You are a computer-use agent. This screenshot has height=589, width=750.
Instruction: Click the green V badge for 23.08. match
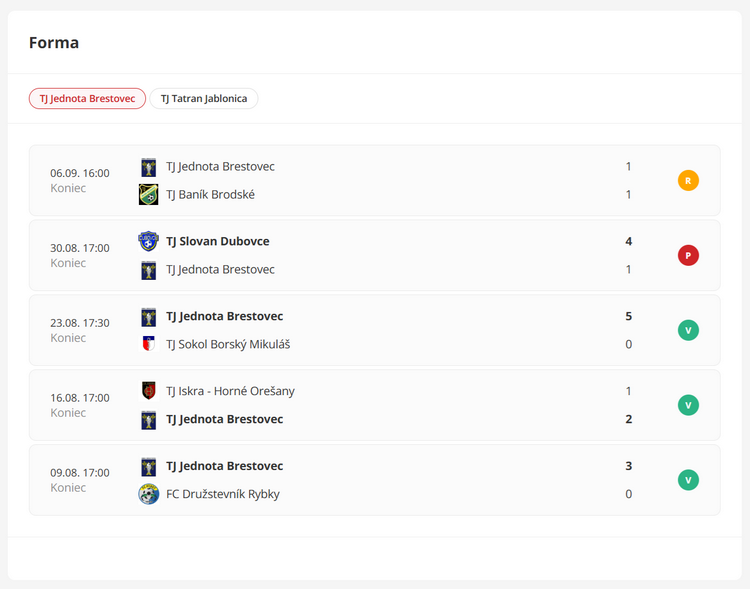pos(688,330)
